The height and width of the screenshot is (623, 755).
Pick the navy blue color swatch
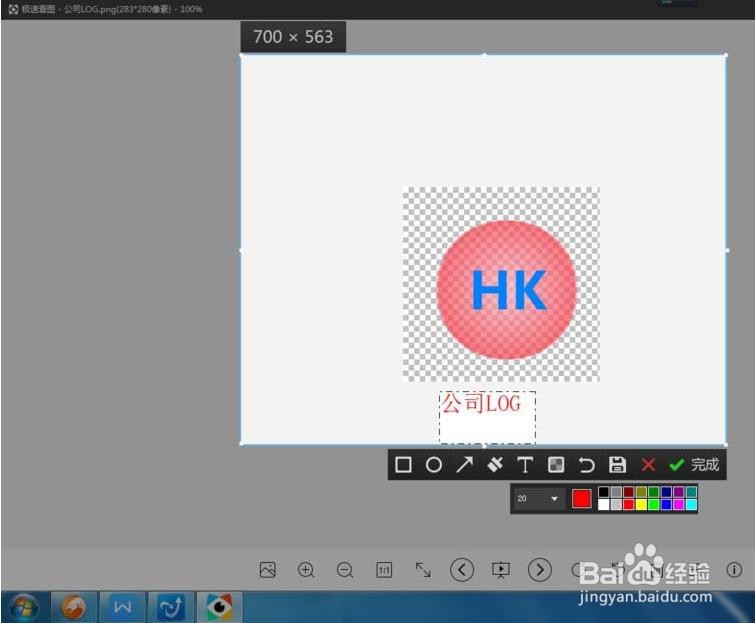pyautogui.click(x=666, y=492)
